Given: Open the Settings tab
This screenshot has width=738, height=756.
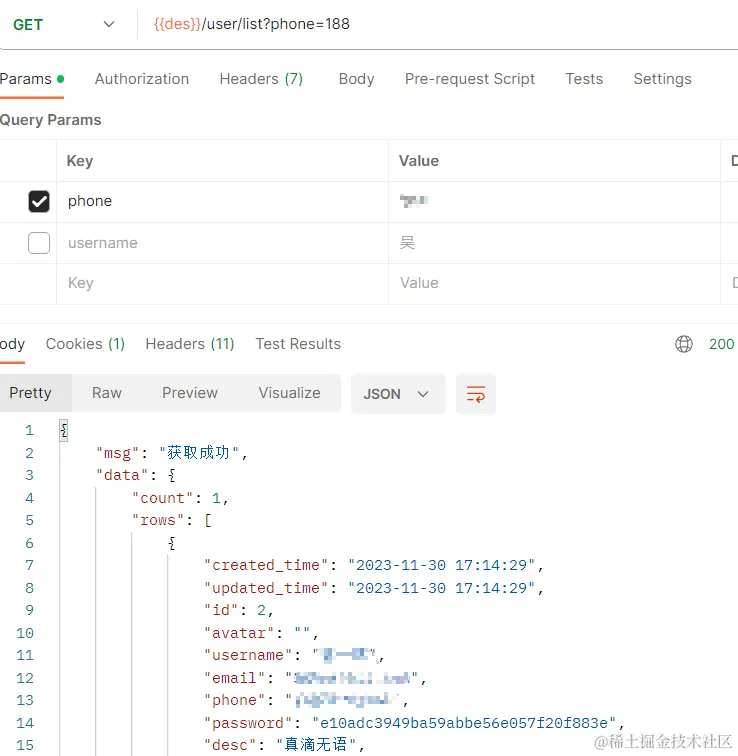Looking at the screenshot, I should 662,79.
